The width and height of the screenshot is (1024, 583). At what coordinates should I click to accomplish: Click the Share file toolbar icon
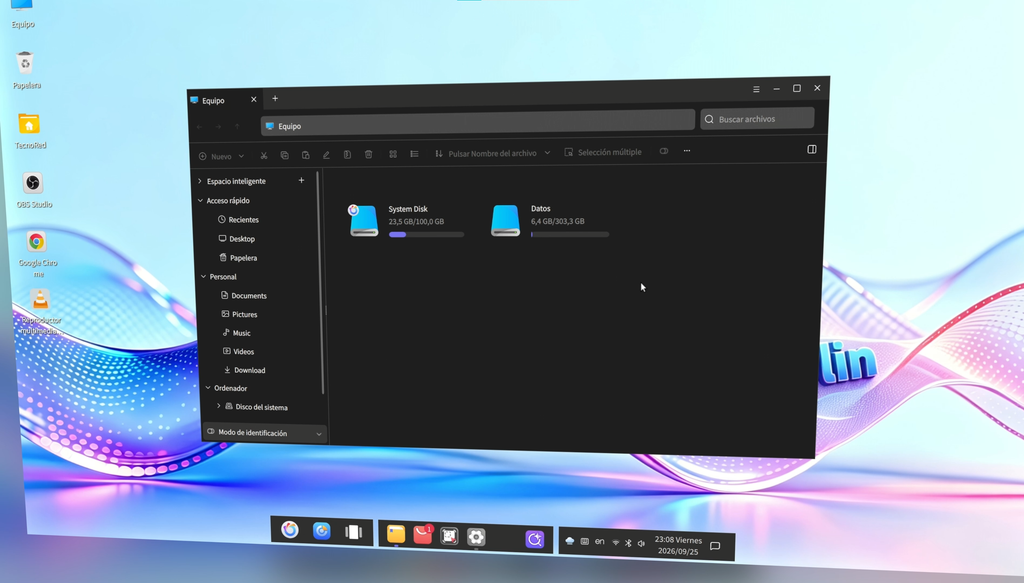(x=347, y=154)
